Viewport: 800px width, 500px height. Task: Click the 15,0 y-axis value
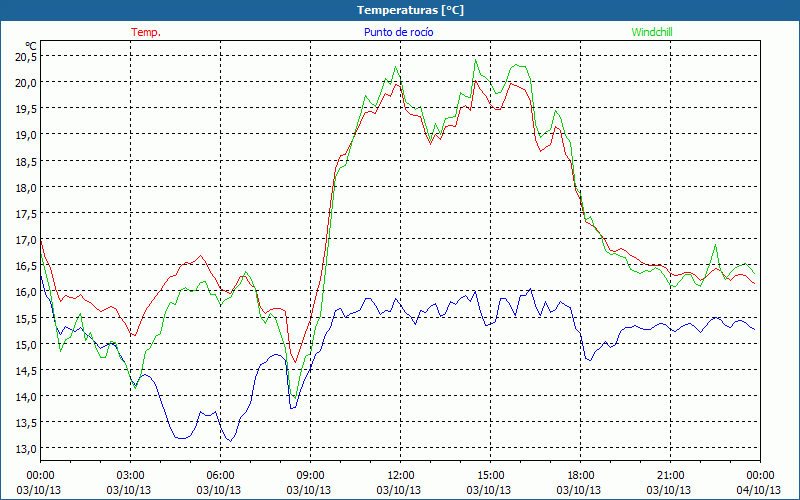tap(26, 344)
